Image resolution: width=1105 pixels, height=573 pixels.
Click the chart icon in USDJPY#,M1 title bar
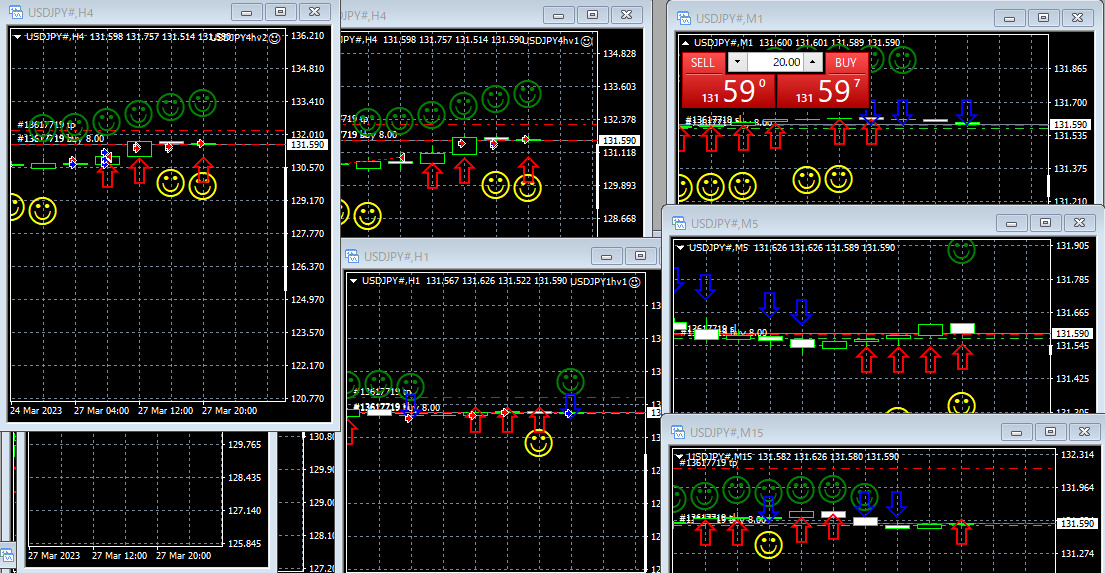point(685,18)
